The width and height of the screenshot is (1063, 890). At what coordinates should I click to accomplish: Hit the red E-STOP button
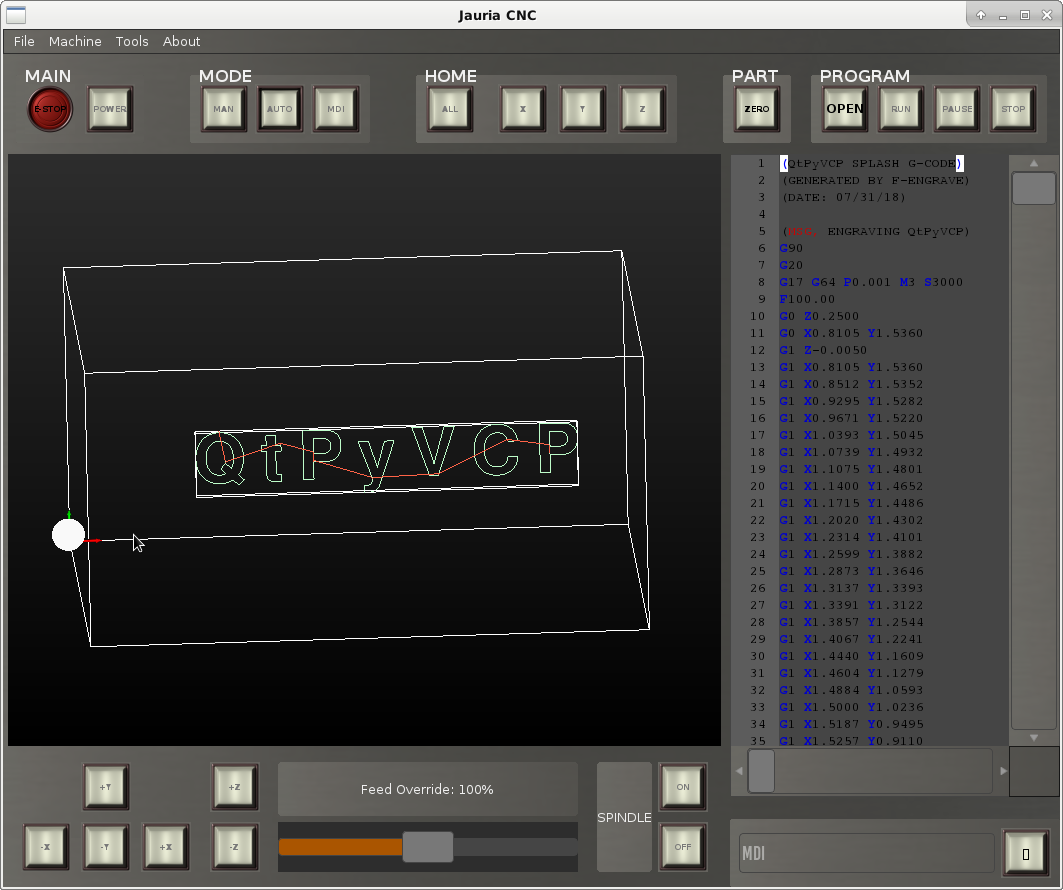(x=50, y=109)
